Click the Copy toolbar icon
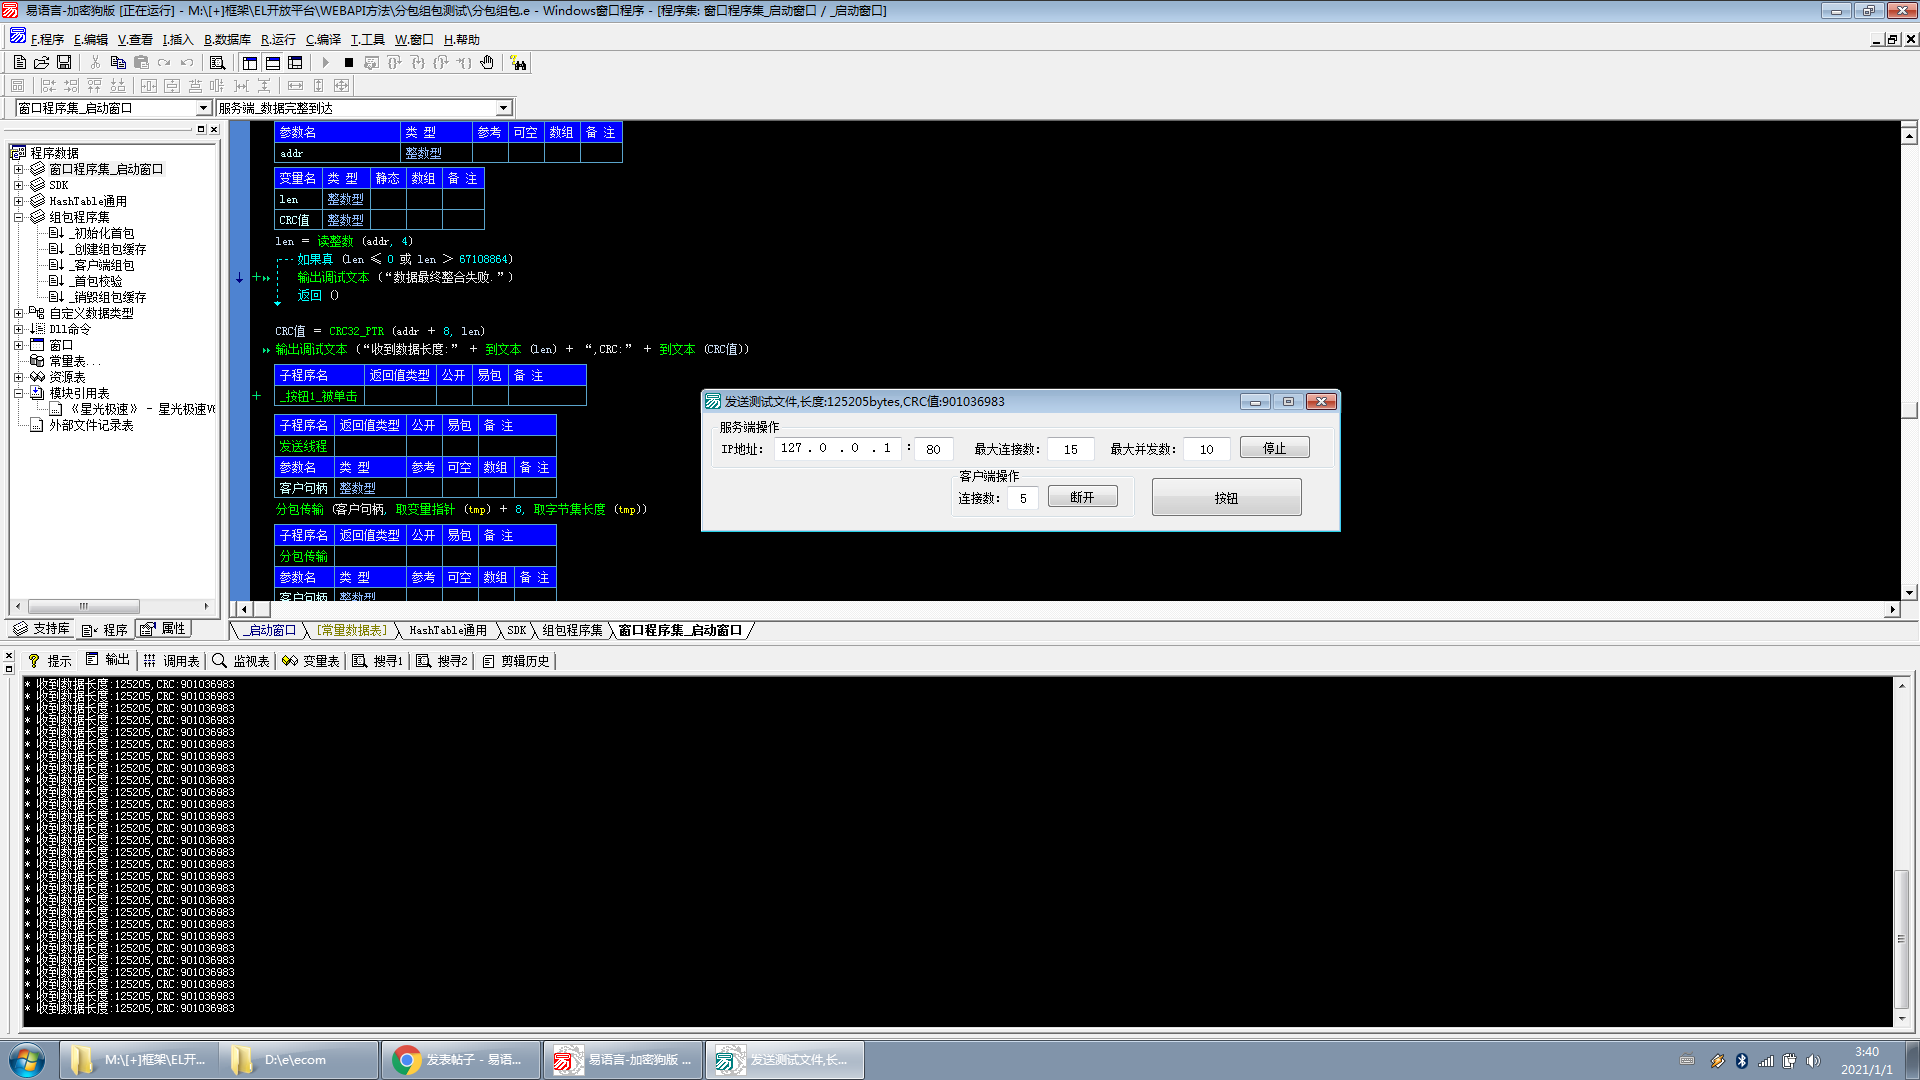 pos(118,63)
